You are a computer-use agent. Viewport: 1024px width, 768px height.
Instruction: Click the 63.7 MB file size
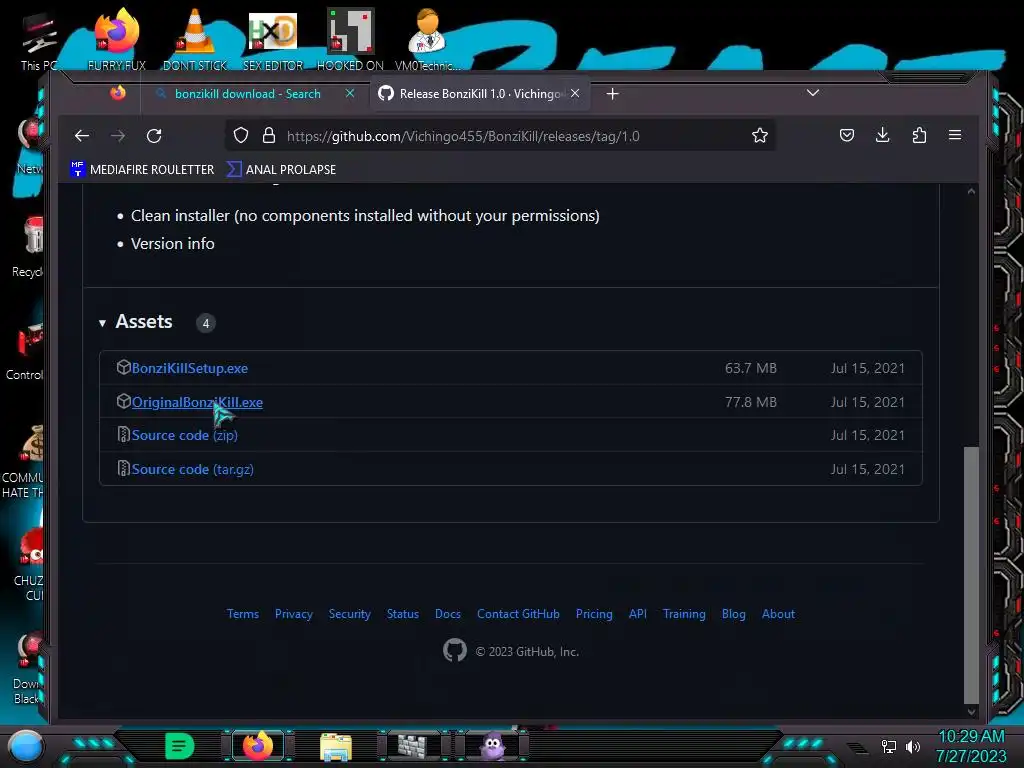click(750, 368)
